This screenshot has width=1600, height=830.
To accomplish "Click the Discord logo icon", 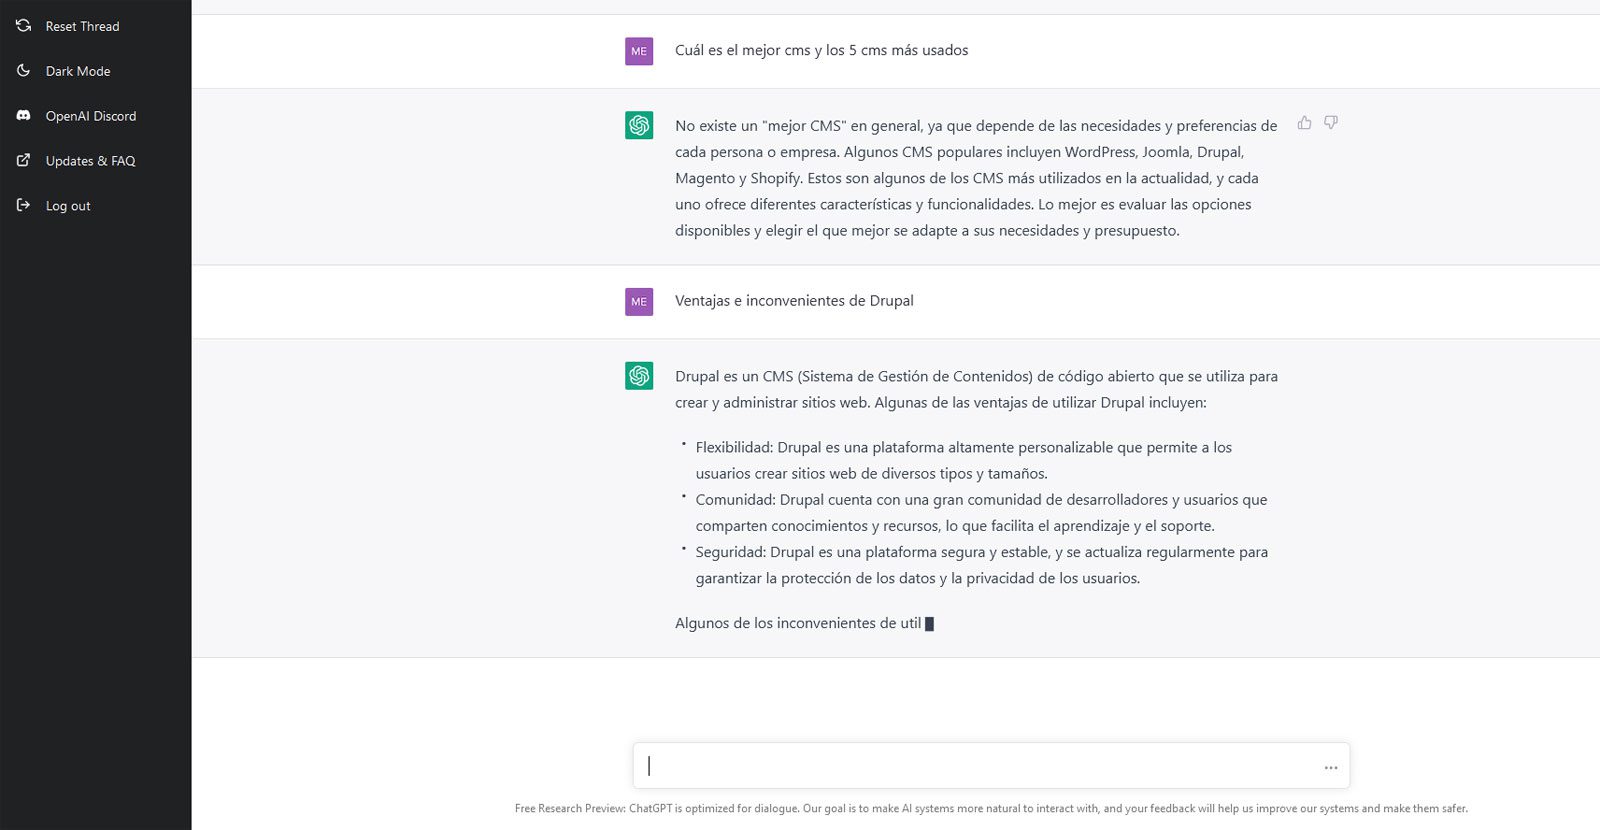I will pyautogui.click(x=23, y=116).
